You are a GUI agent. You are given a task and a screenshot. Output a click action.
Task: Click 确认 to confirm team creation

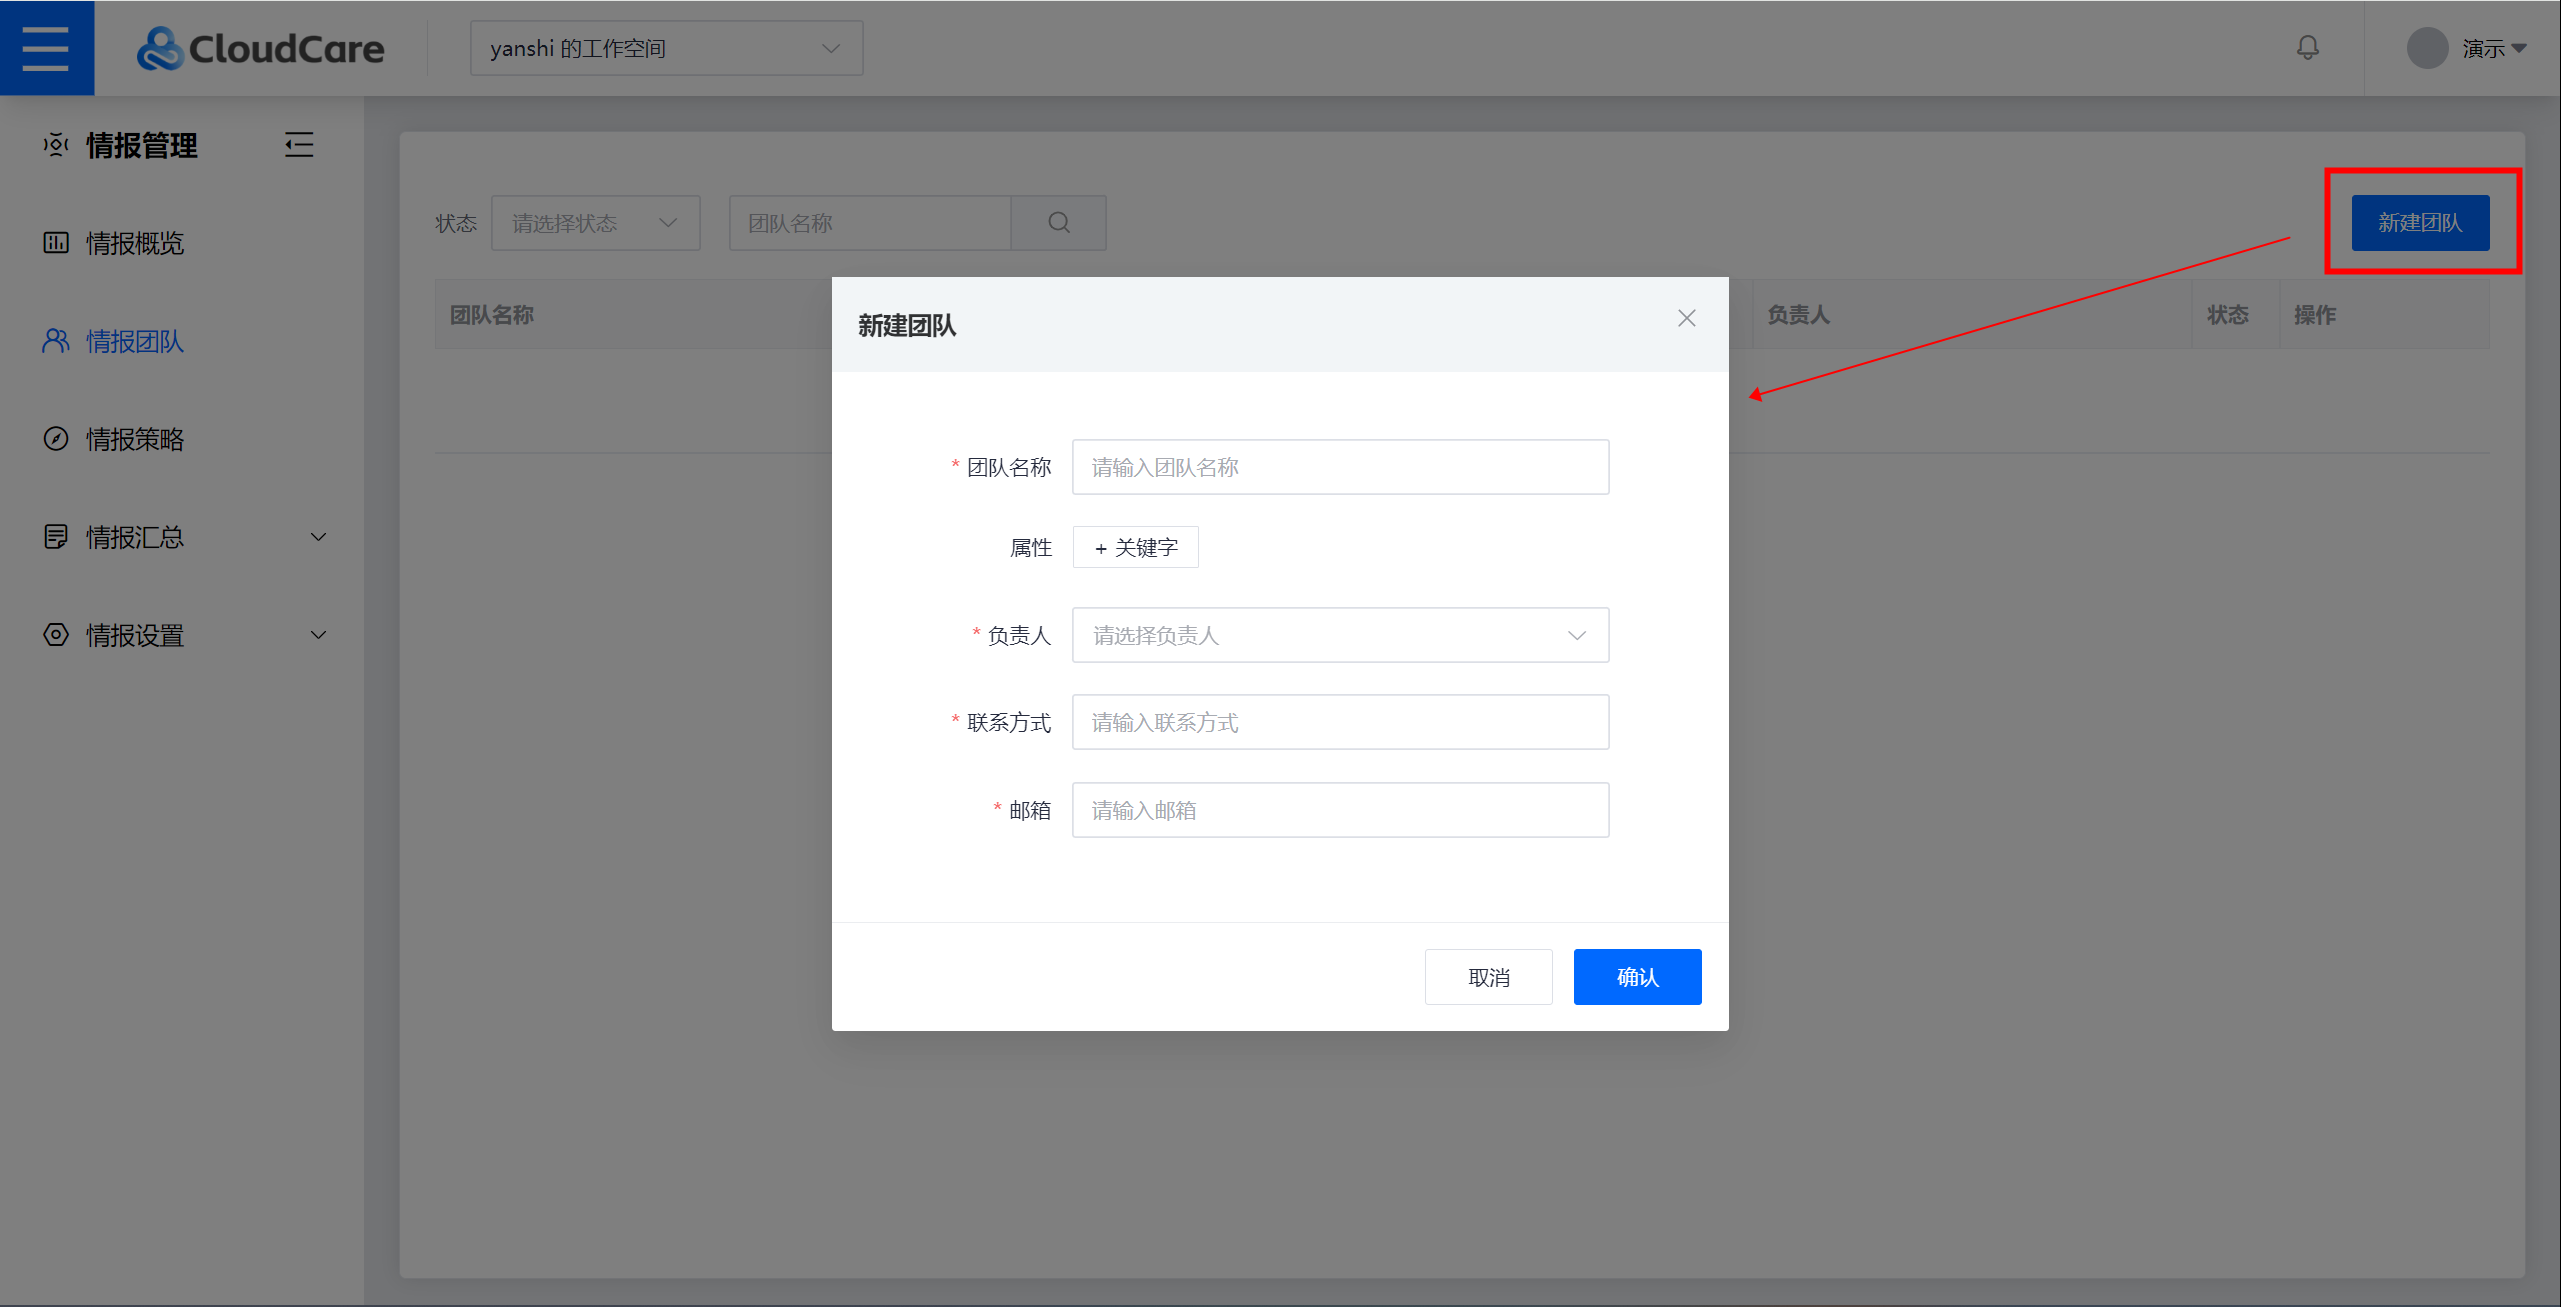(1637, 977)
